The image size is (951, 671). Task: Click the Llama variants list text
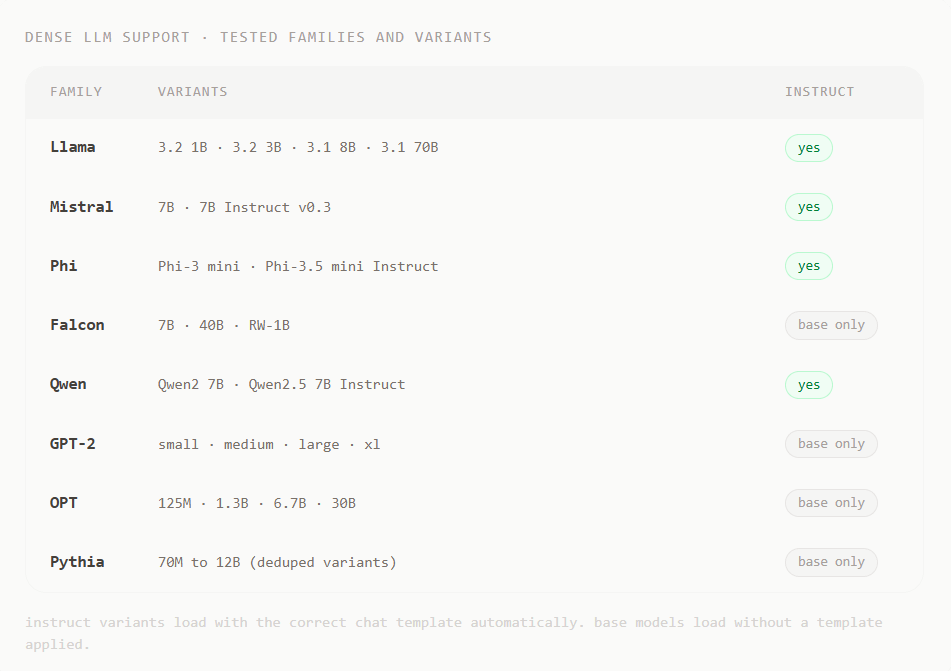point(298,147)
